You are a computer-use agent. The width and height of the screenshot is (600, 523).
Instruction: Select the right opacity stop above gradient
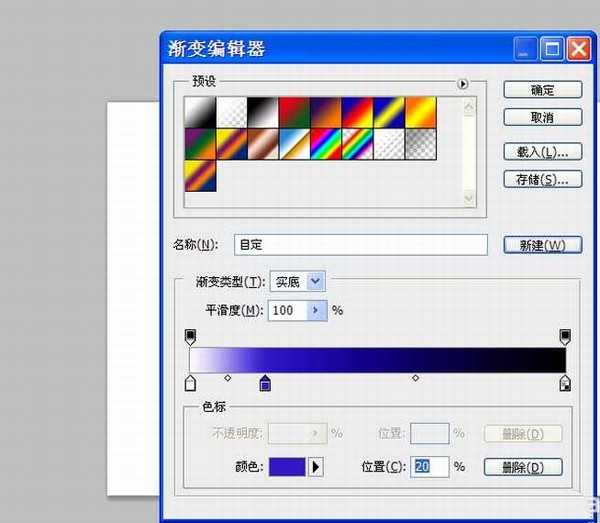(565, 337)
